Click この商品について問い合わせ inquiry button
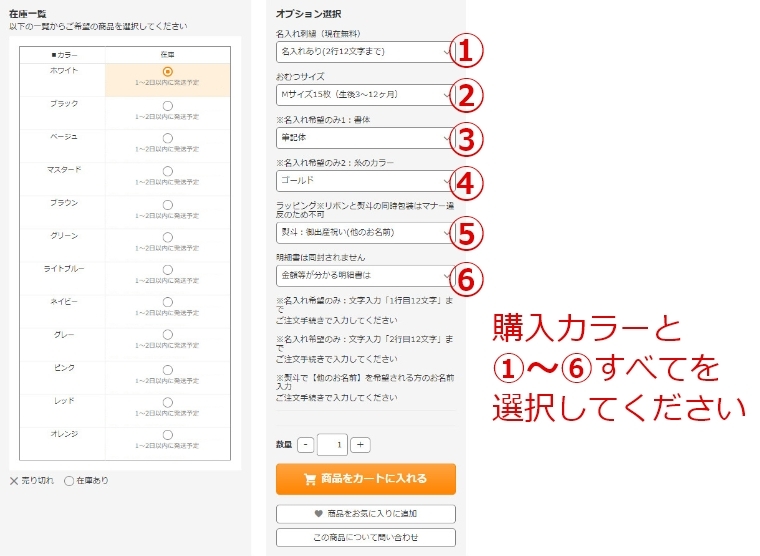 tap(366, 538)
